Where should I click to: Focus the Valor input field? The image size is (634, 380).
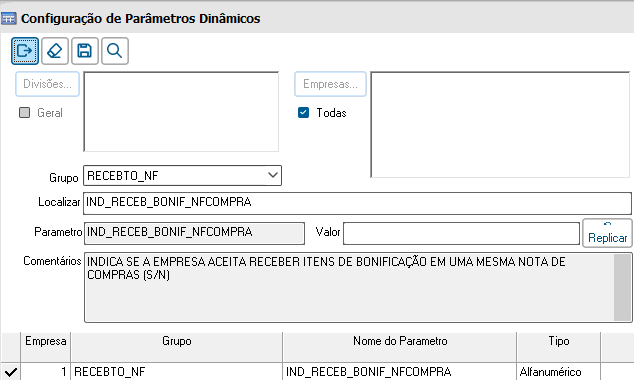[x=461, y=233]
